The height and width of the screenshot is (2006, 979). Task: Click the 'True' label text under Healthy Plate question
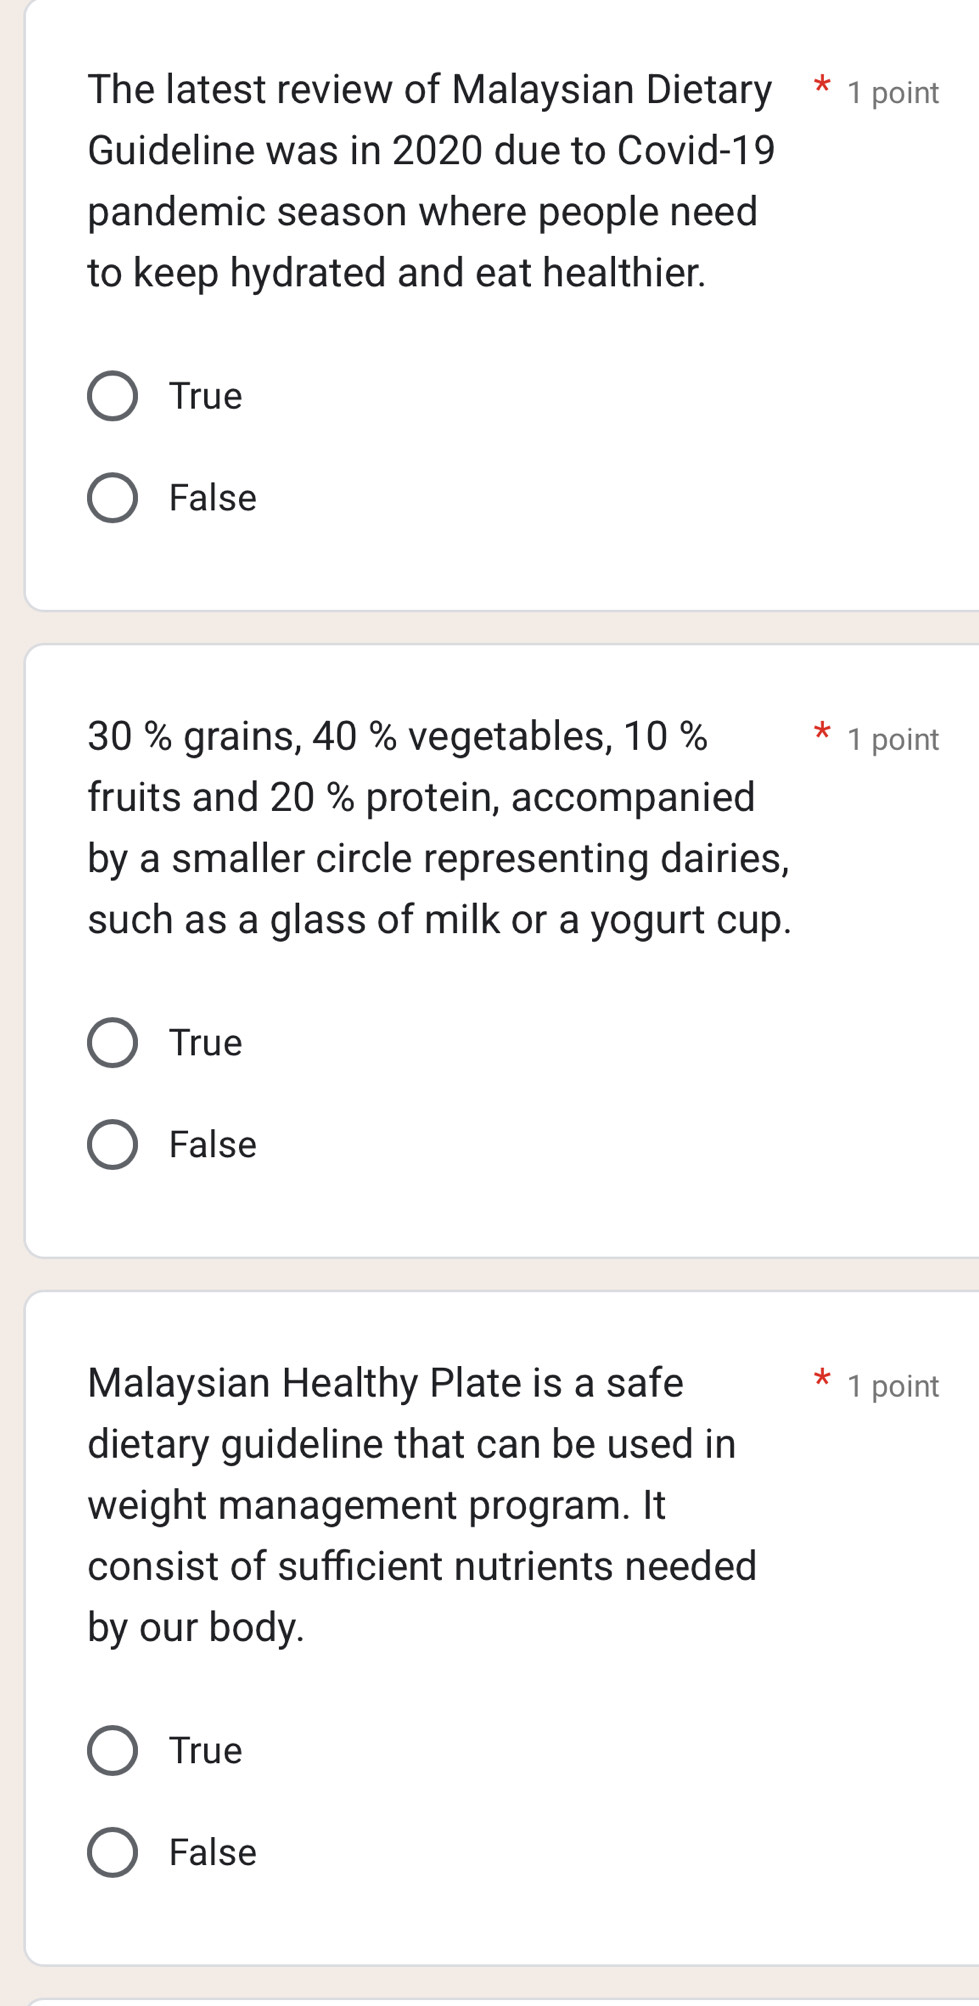[206, 1750]
